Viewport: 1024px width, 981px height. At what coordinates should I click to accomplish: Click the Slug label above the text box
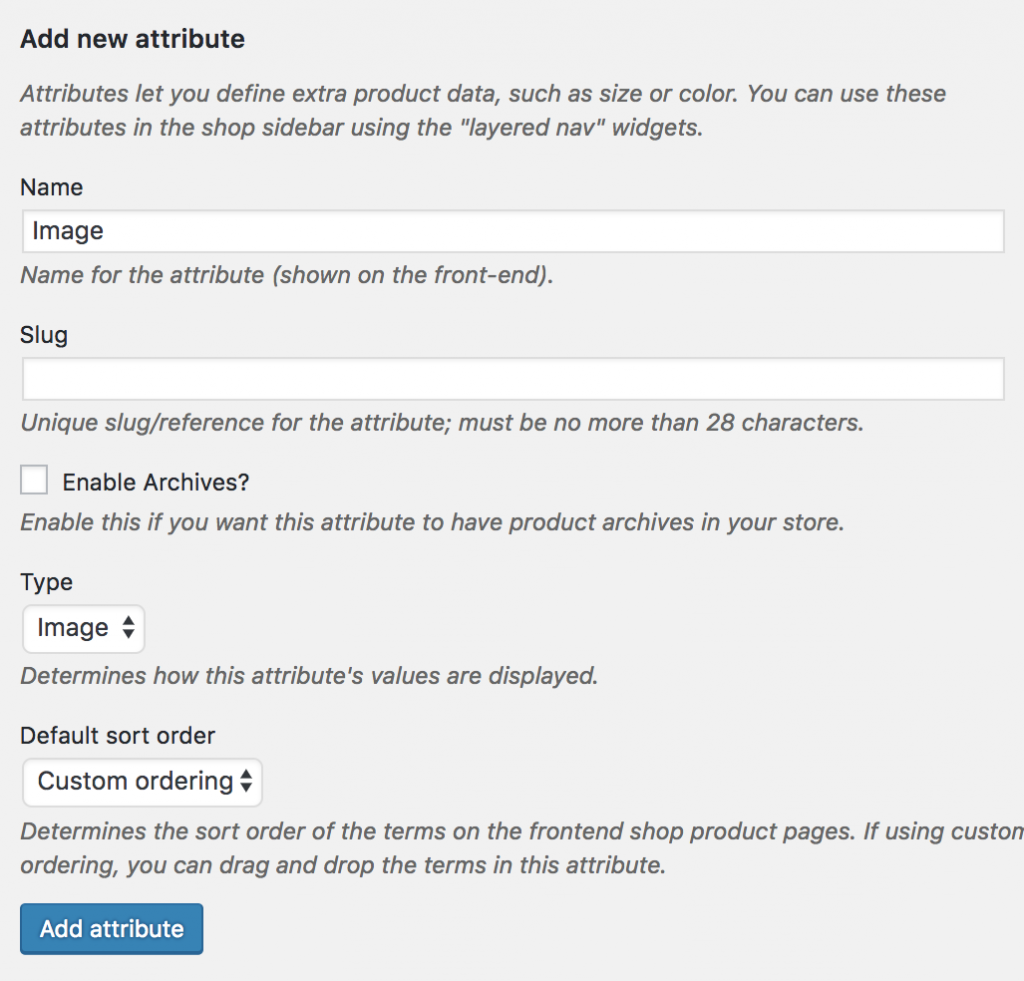click(x=44, y=335)
